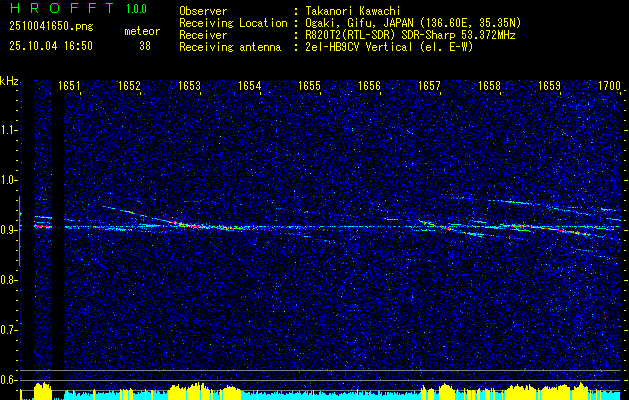629x400 pixels.
Task: Click the 1655 time marker
Action: 310,86
